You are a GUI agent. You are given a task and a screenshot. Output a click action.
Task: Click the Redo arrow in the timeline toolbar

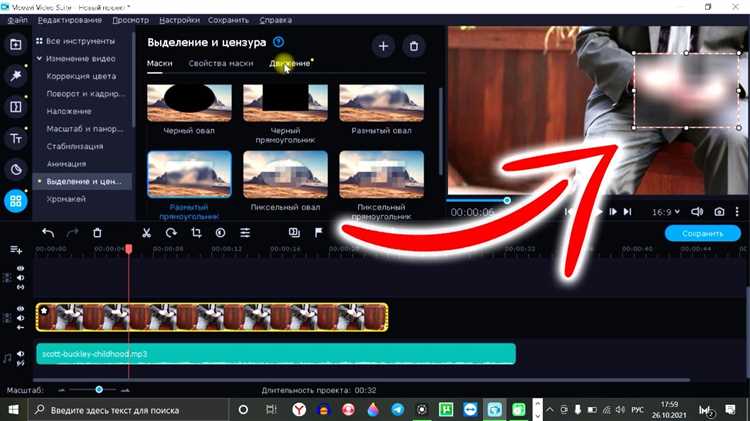click(73, 233)
